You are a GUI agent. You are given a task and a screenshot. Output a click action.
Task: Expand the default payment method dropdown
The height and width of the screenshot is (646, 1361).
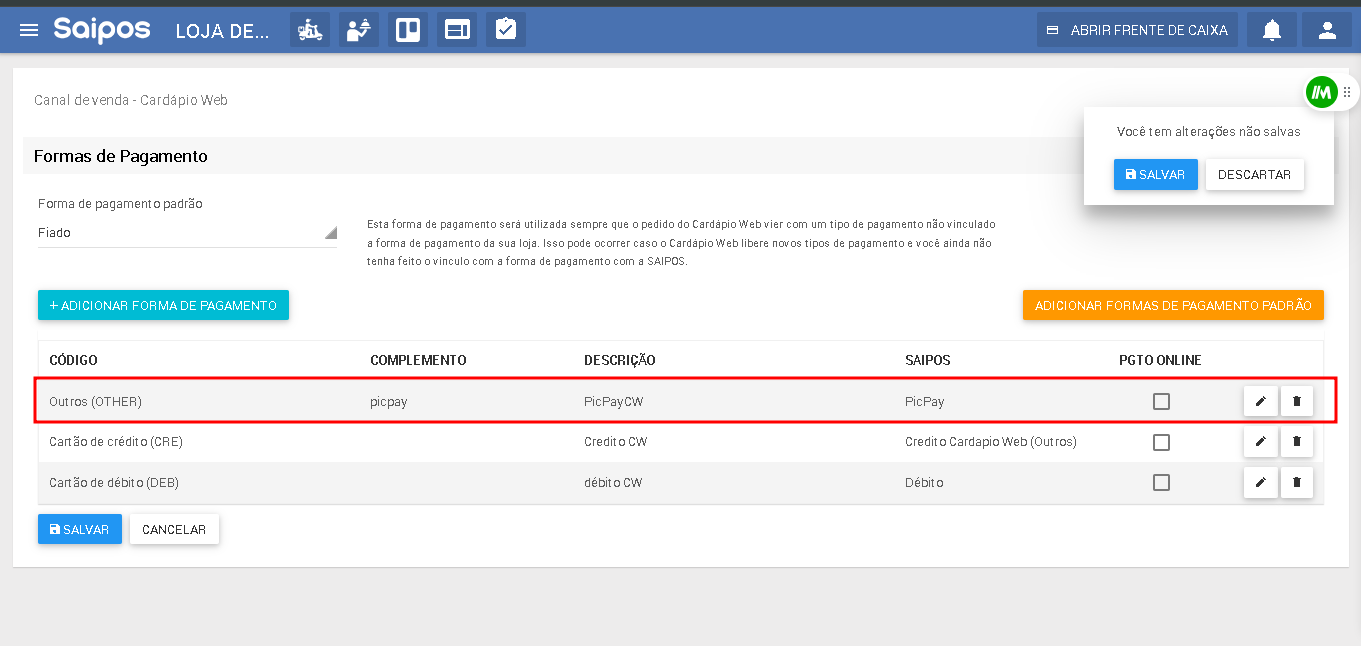(187, 233)
